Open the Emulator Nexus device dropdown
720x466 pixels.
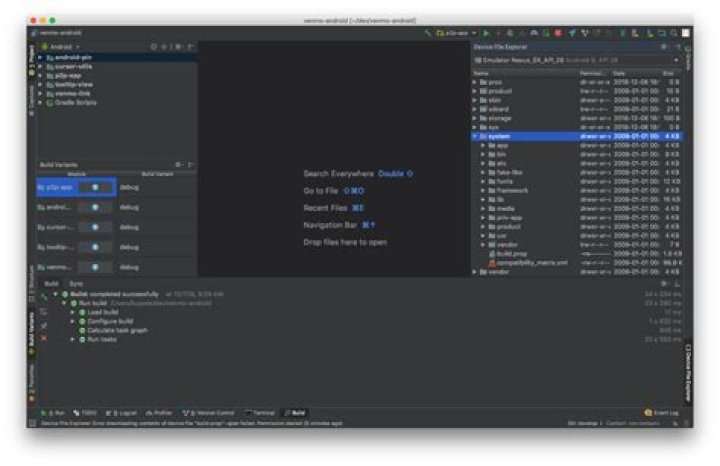pos(576,60)
